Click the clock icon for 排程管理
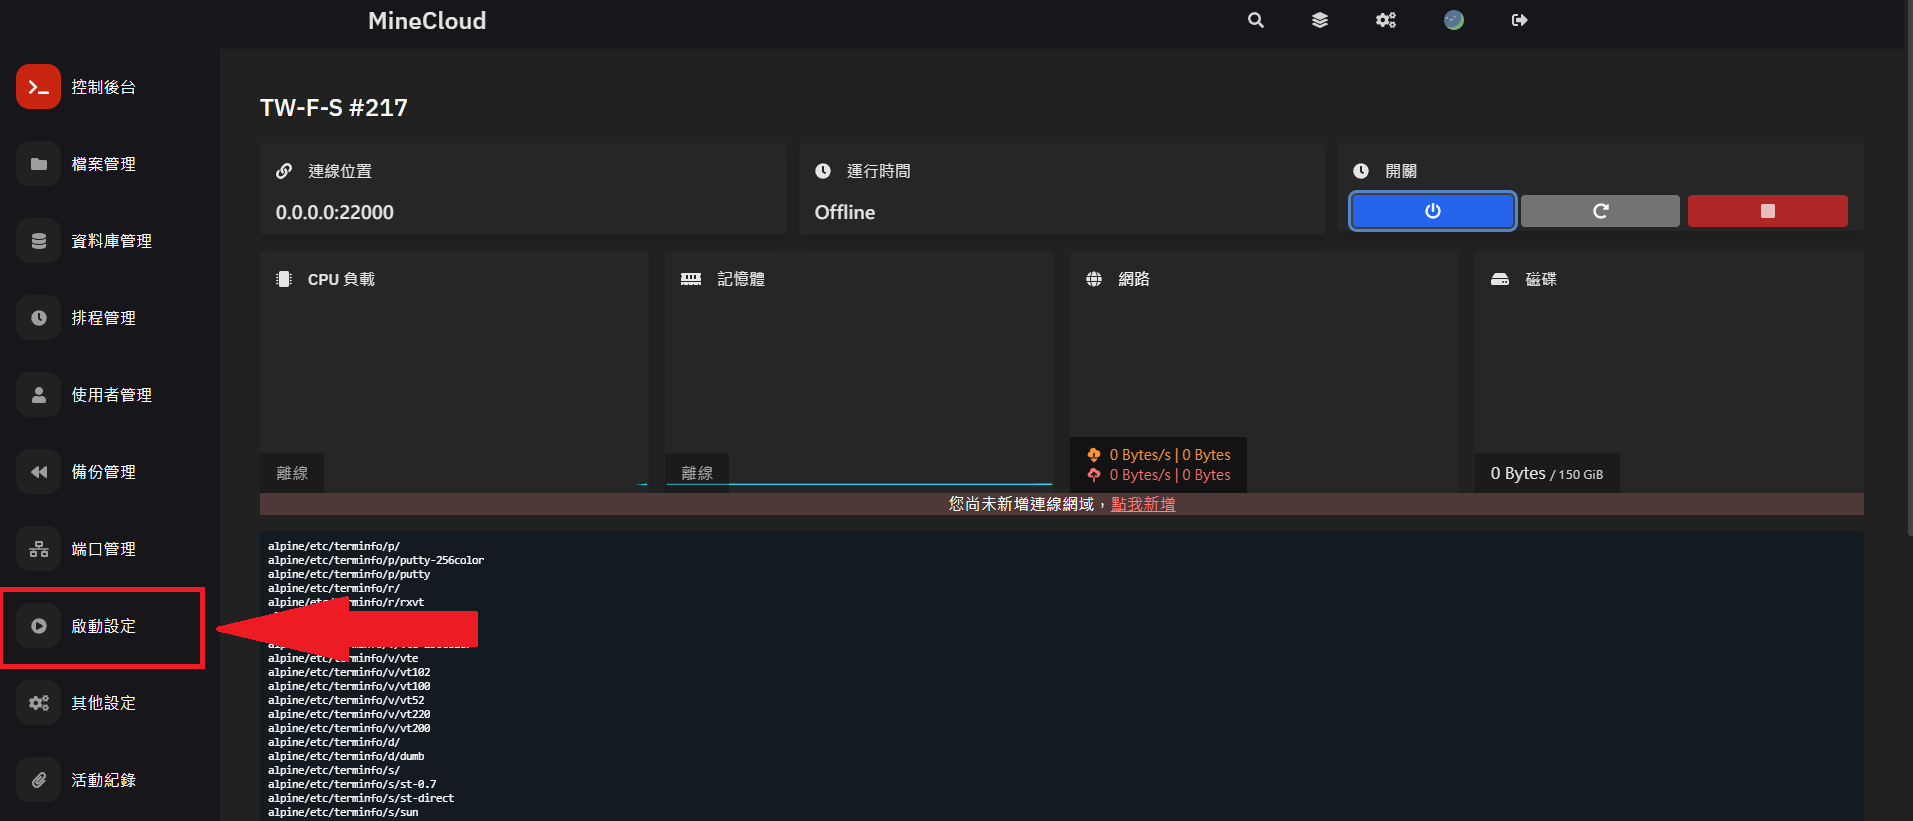 (x=38, y=318)
